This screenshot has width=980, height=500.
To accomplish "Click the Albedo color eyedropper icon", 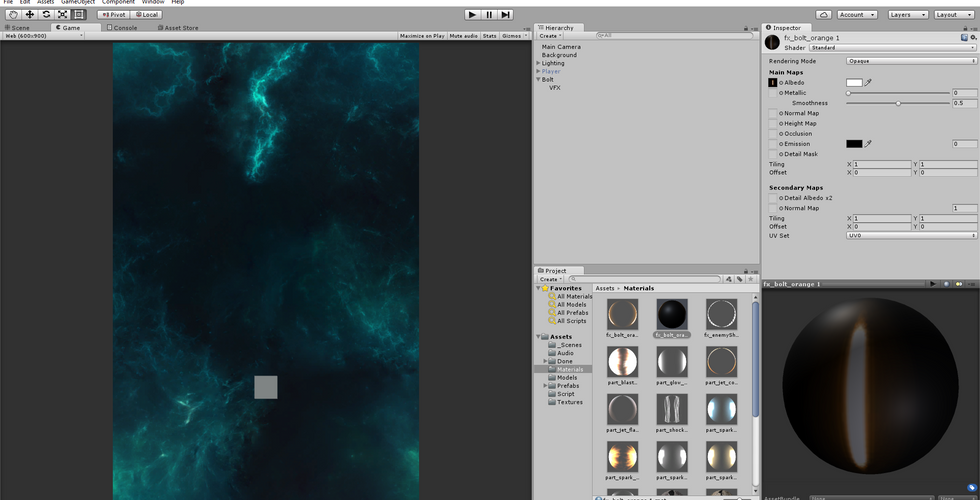I will click(869, 83).
